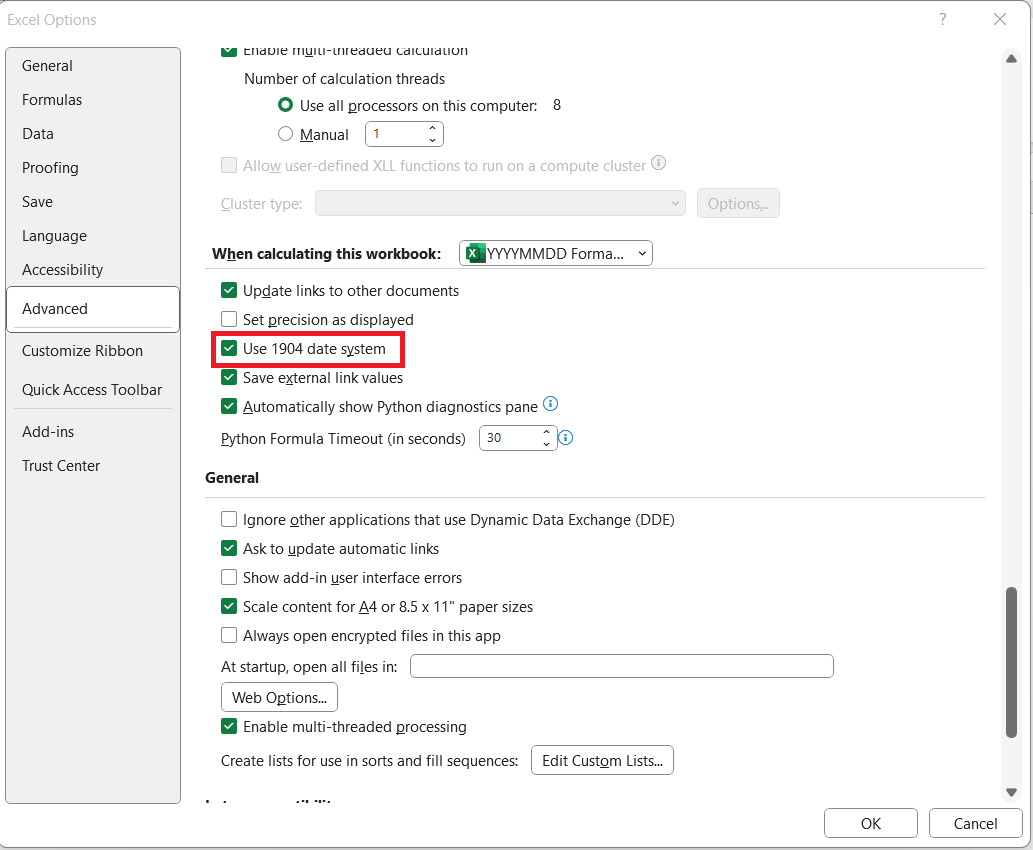The width and height of the screenshot is (1033, 850).
Task: Decrease the Manual threads spinner value
Action: tap(432, 140)
